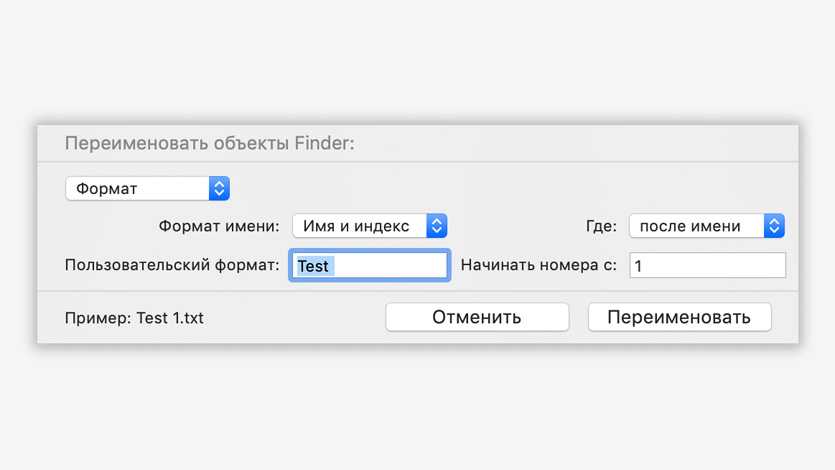Click the Где label
This screenshot has width=835, height=470.
coord(601,226)
